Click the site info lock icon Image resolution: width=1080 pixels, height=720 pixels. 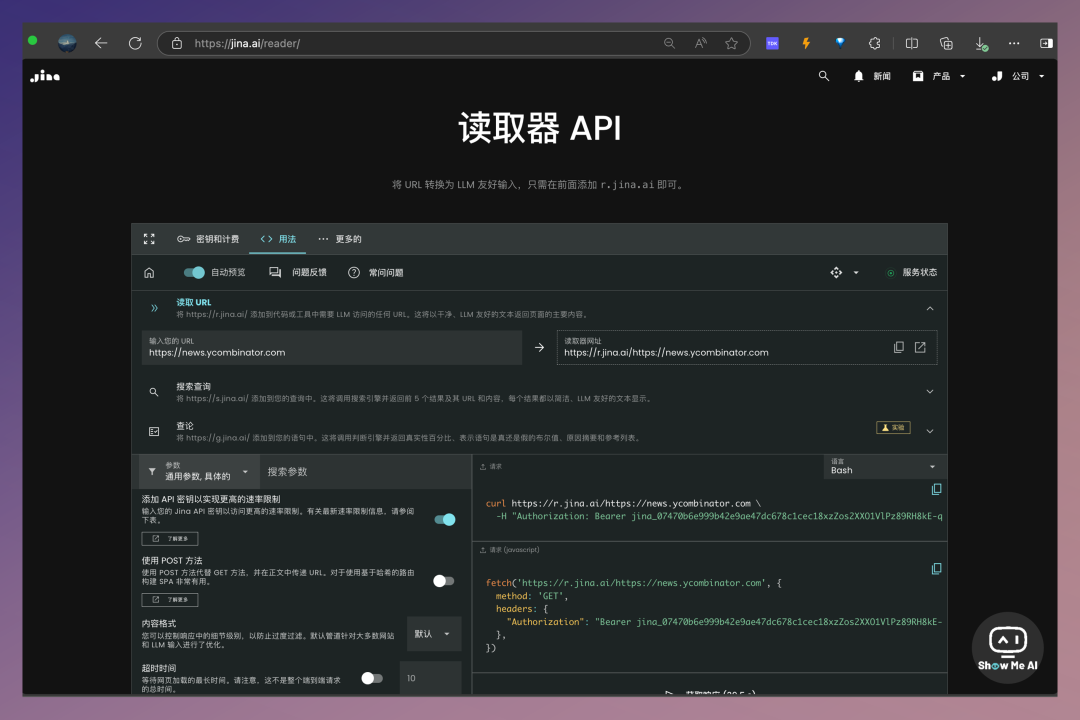pos(177,43)
